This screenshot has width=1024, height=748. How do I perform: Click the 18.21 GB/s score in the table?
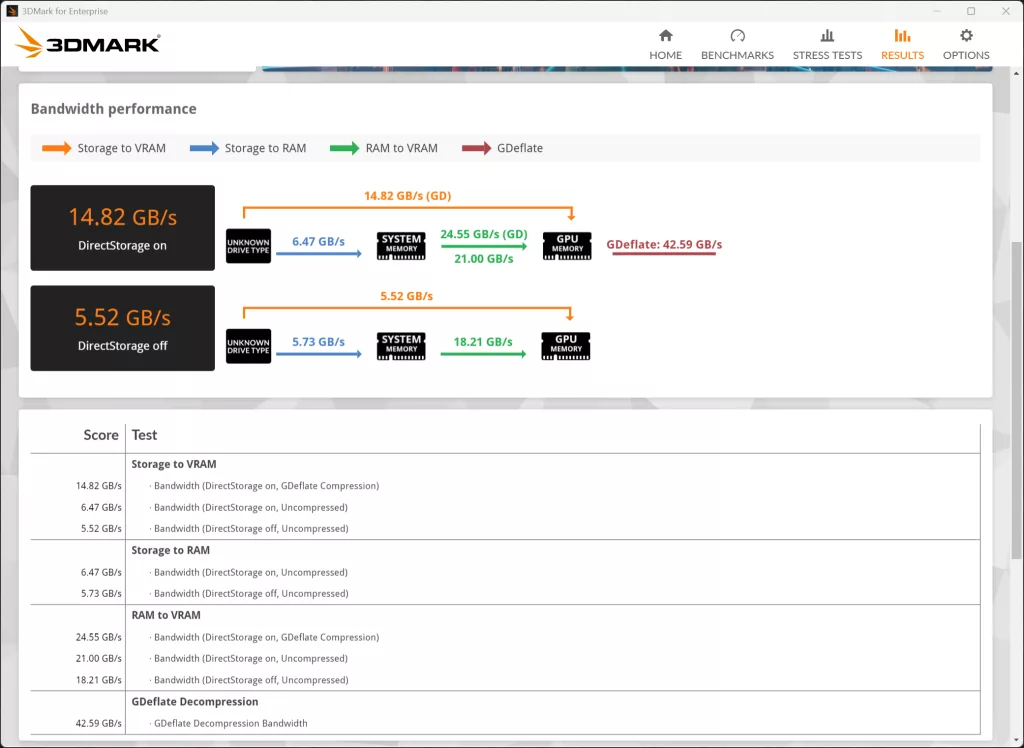tap(99, 680)
